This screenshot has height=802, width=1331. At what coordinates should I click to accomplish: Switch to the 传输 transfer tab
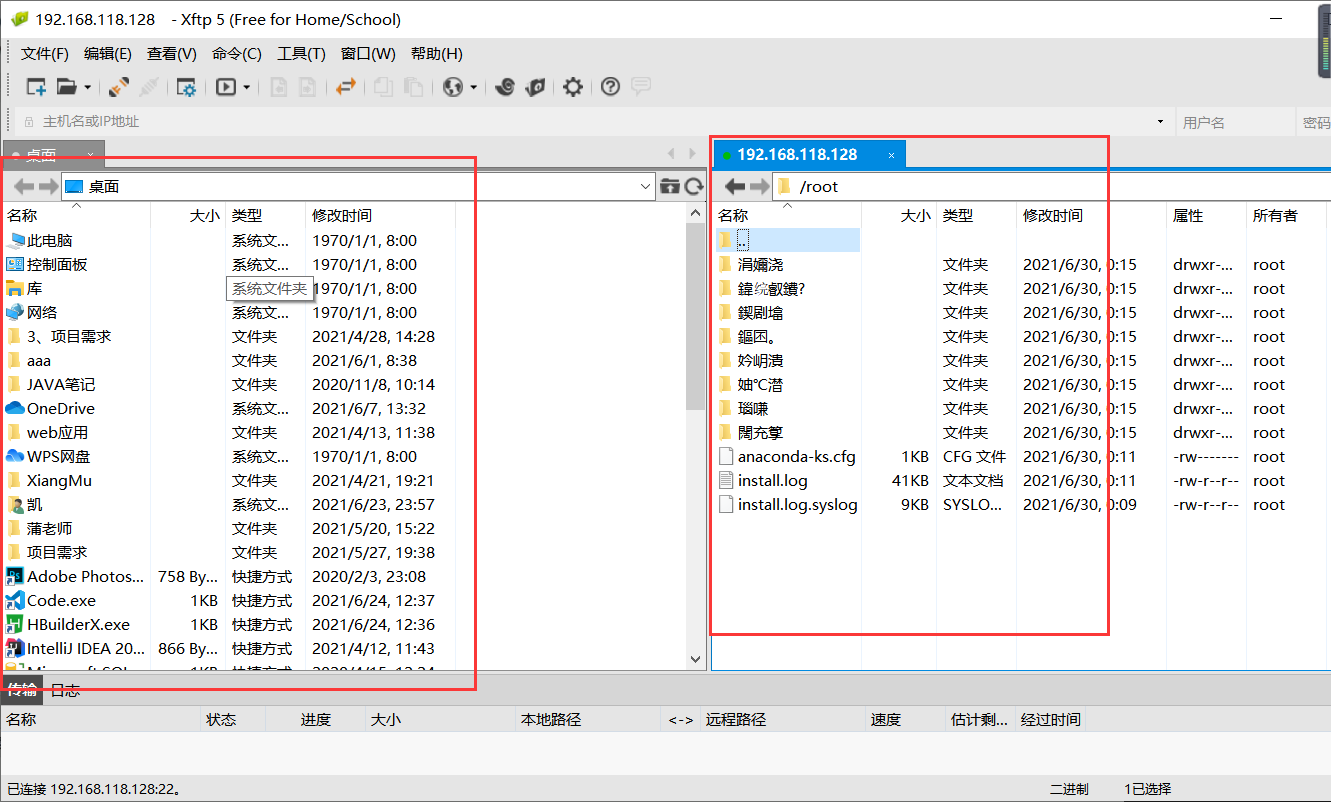coord(22,690)
